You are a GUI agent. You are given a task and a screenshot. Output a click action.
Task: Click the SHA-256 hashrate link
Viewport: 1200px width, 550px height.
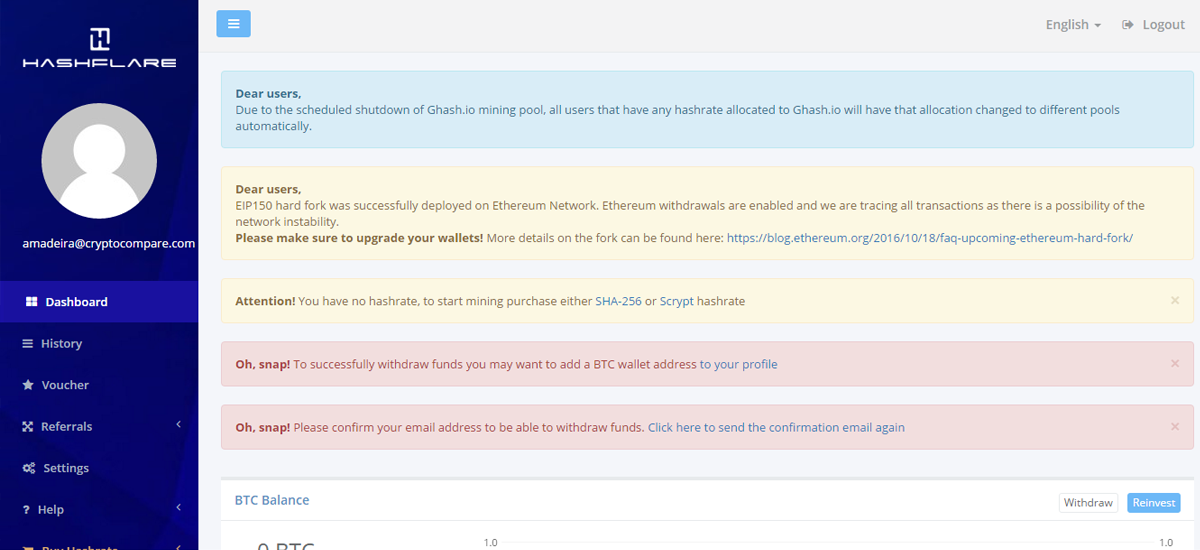click(x=618, y=301)
